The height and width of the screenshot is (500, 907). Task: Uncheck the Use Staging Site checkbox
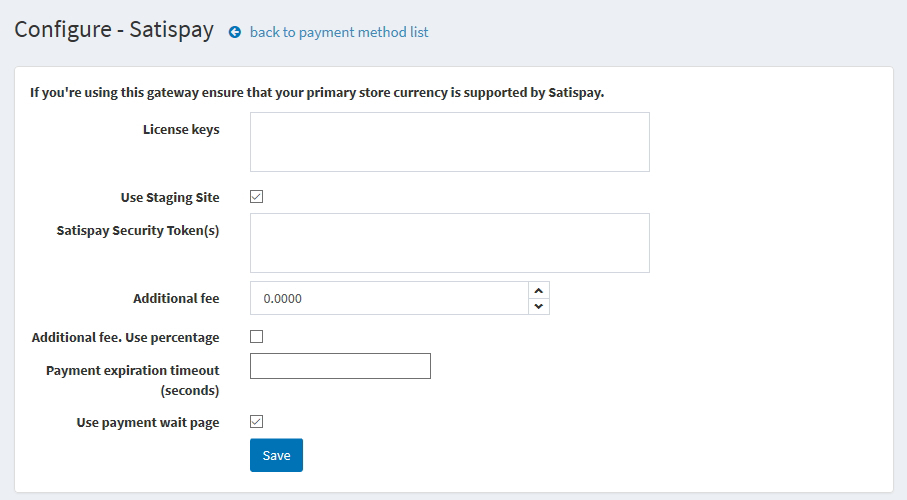point(256,197)
